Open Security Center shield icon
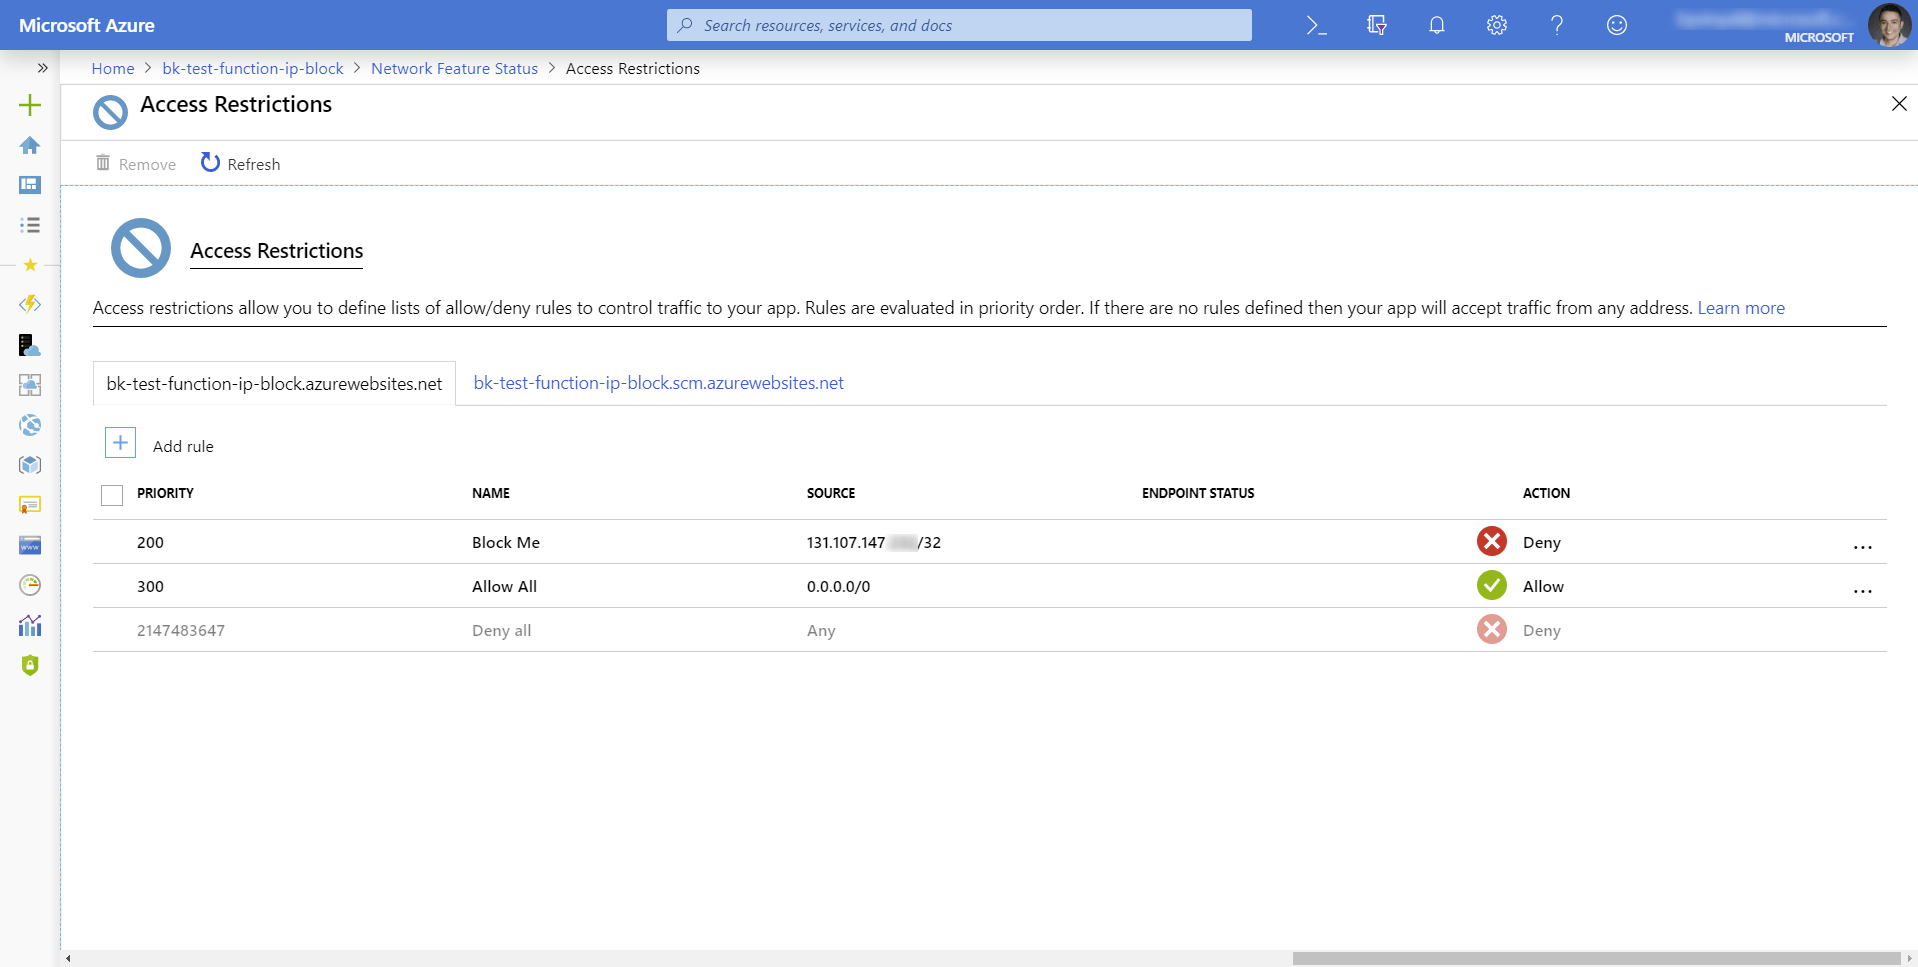Viewport: 1918px width, 967px height. [30, 665]
